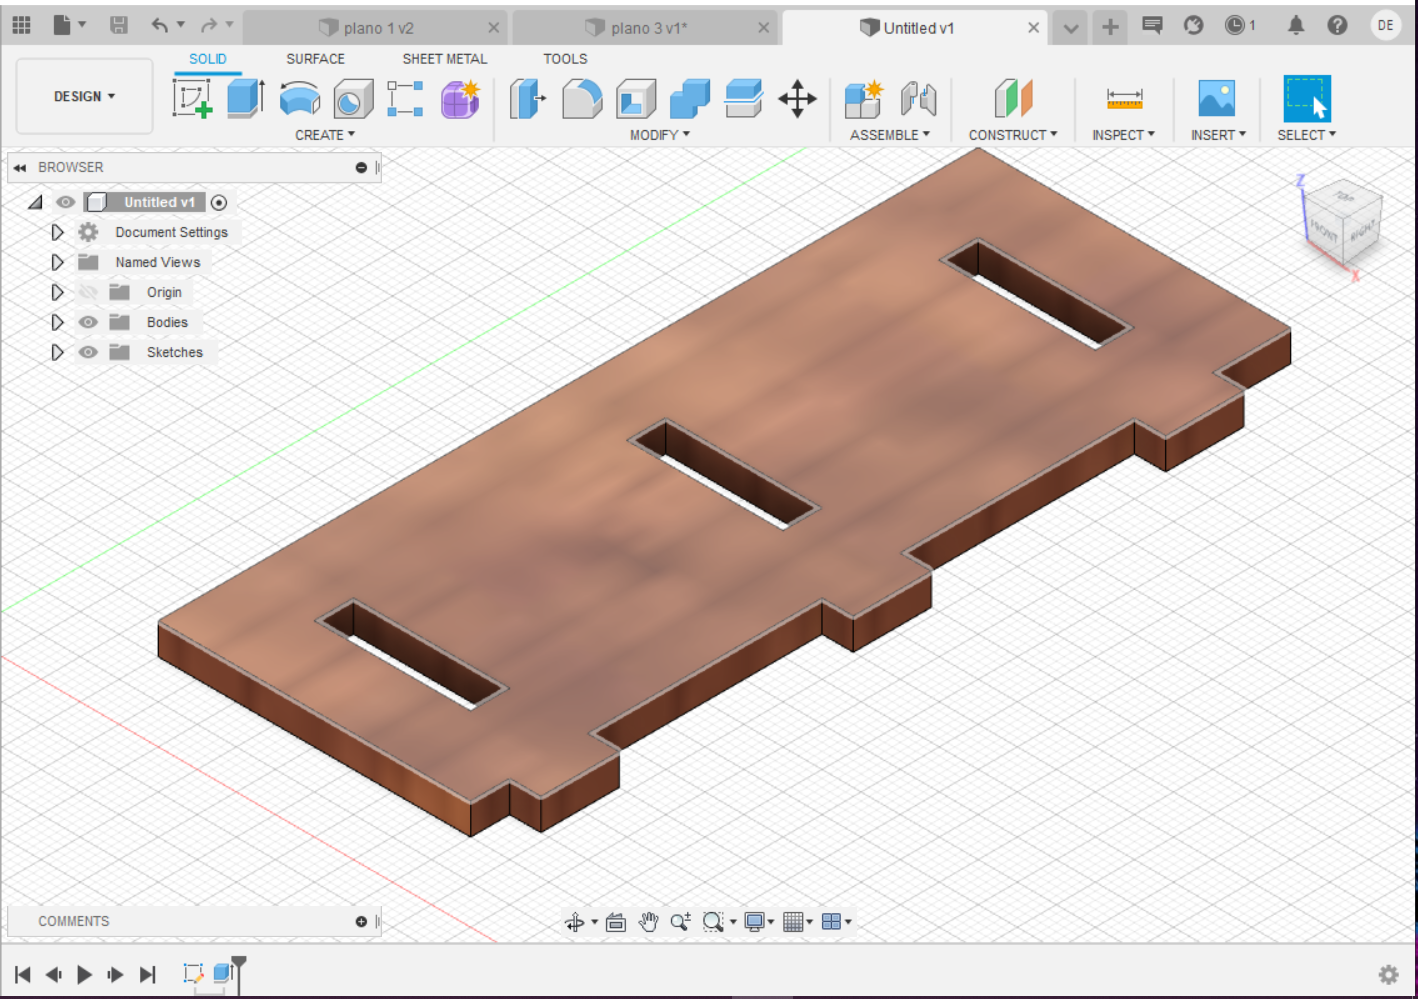Expand Document Settings in browser
The height and width of the screenshot is (999, 1418).
tap(57, 232)
